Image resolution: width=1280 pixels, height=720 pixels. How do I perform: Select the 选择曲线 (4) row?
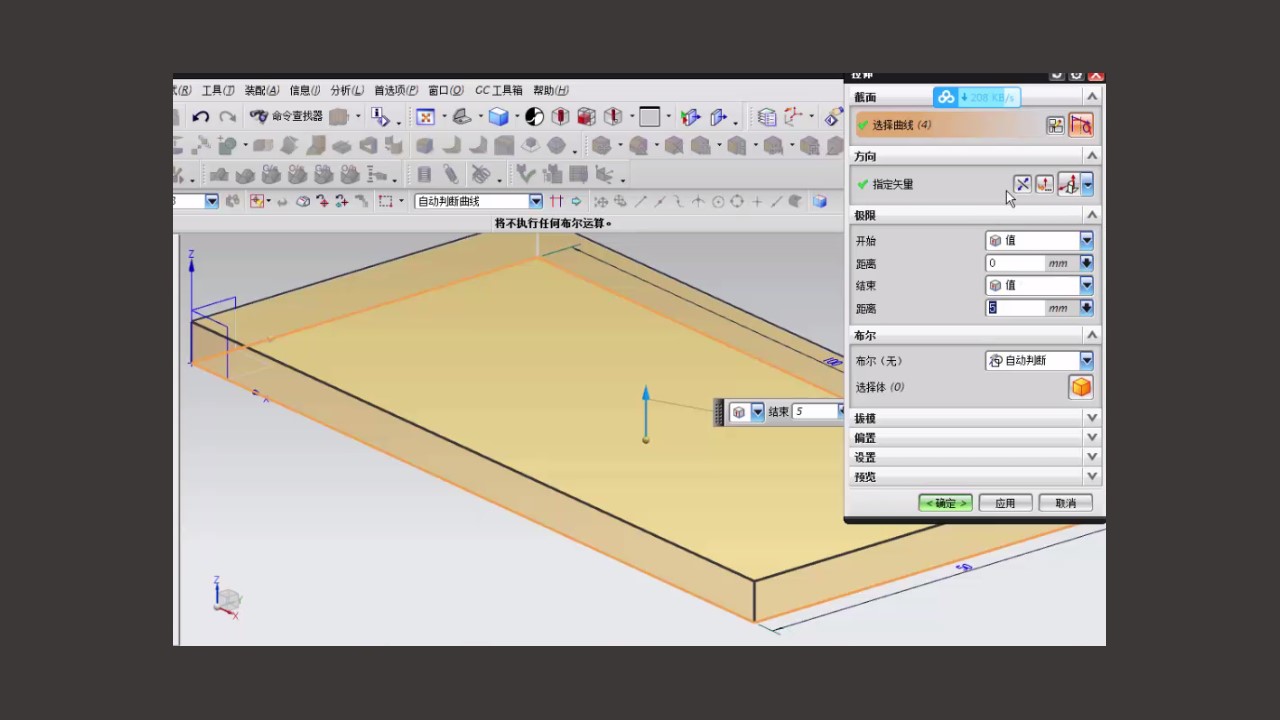975,125
